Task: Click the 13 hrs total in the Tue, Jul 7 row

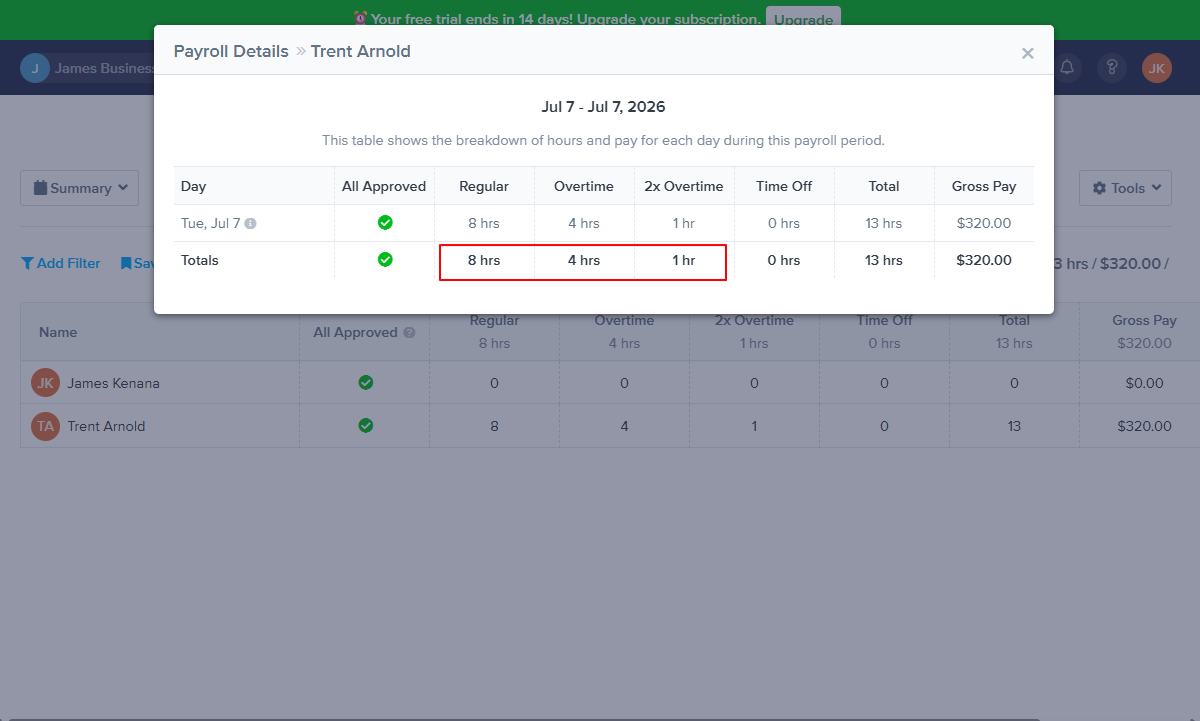Action: [x=884, y=224]
